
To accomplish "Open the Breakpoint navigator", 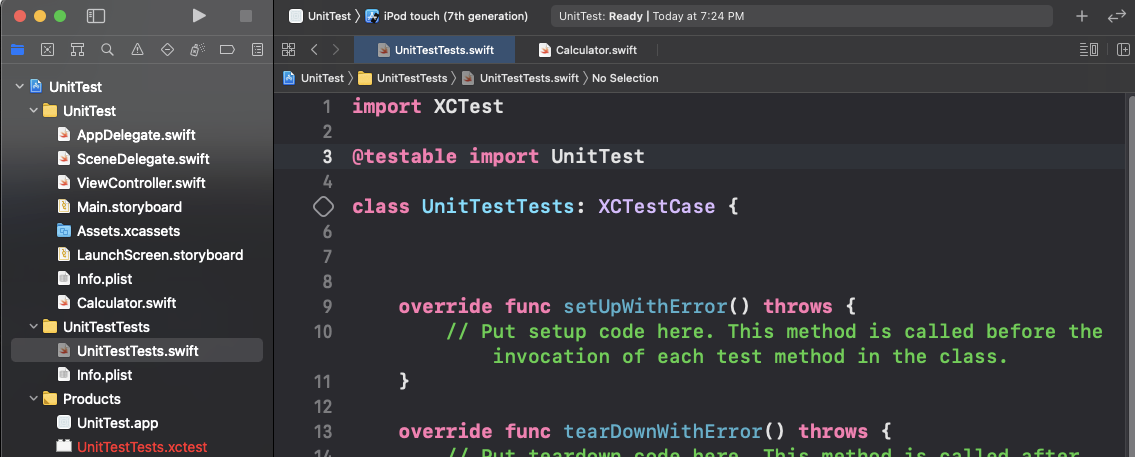I will (227, 50).
